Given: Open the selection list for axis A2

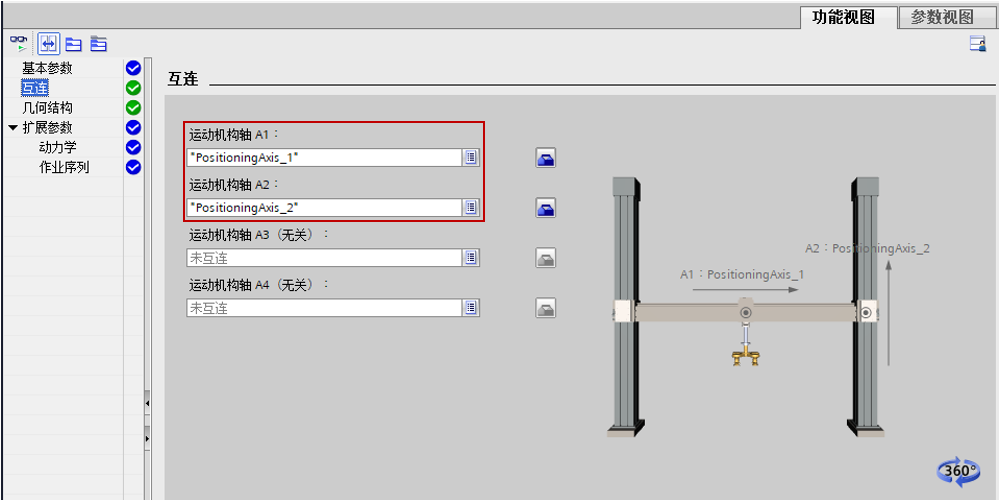Looking at the screenshot, I should (470, 208).
